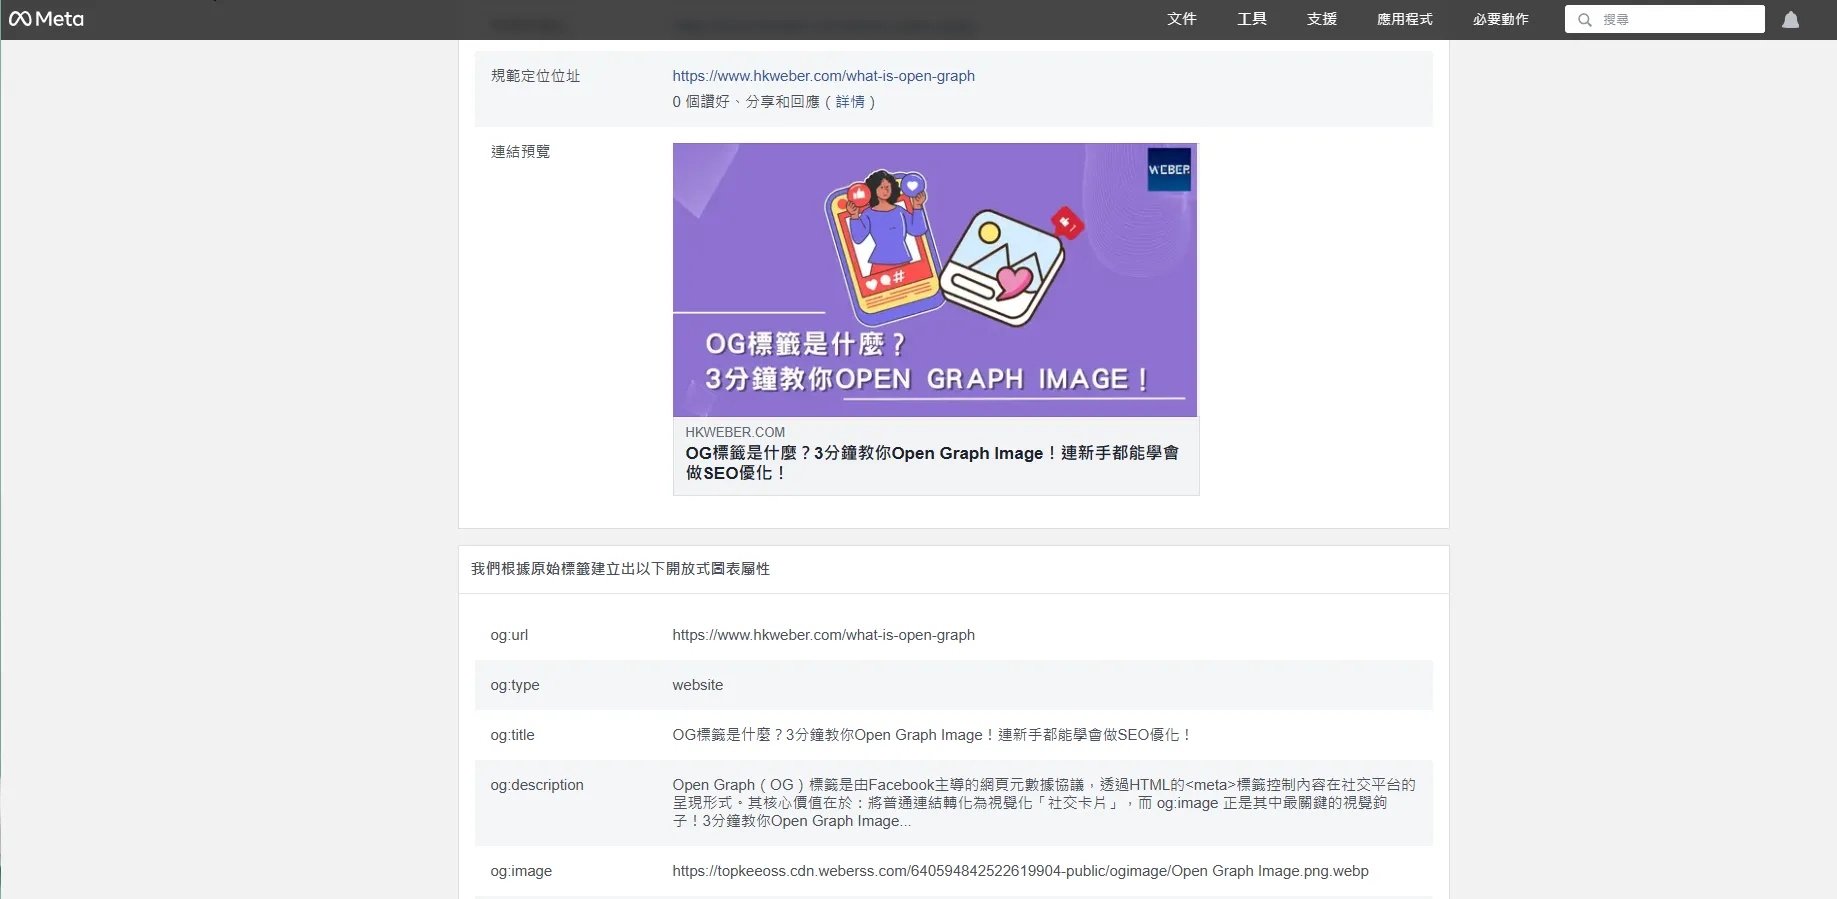Open the 工具 menu

(1252, 19)
